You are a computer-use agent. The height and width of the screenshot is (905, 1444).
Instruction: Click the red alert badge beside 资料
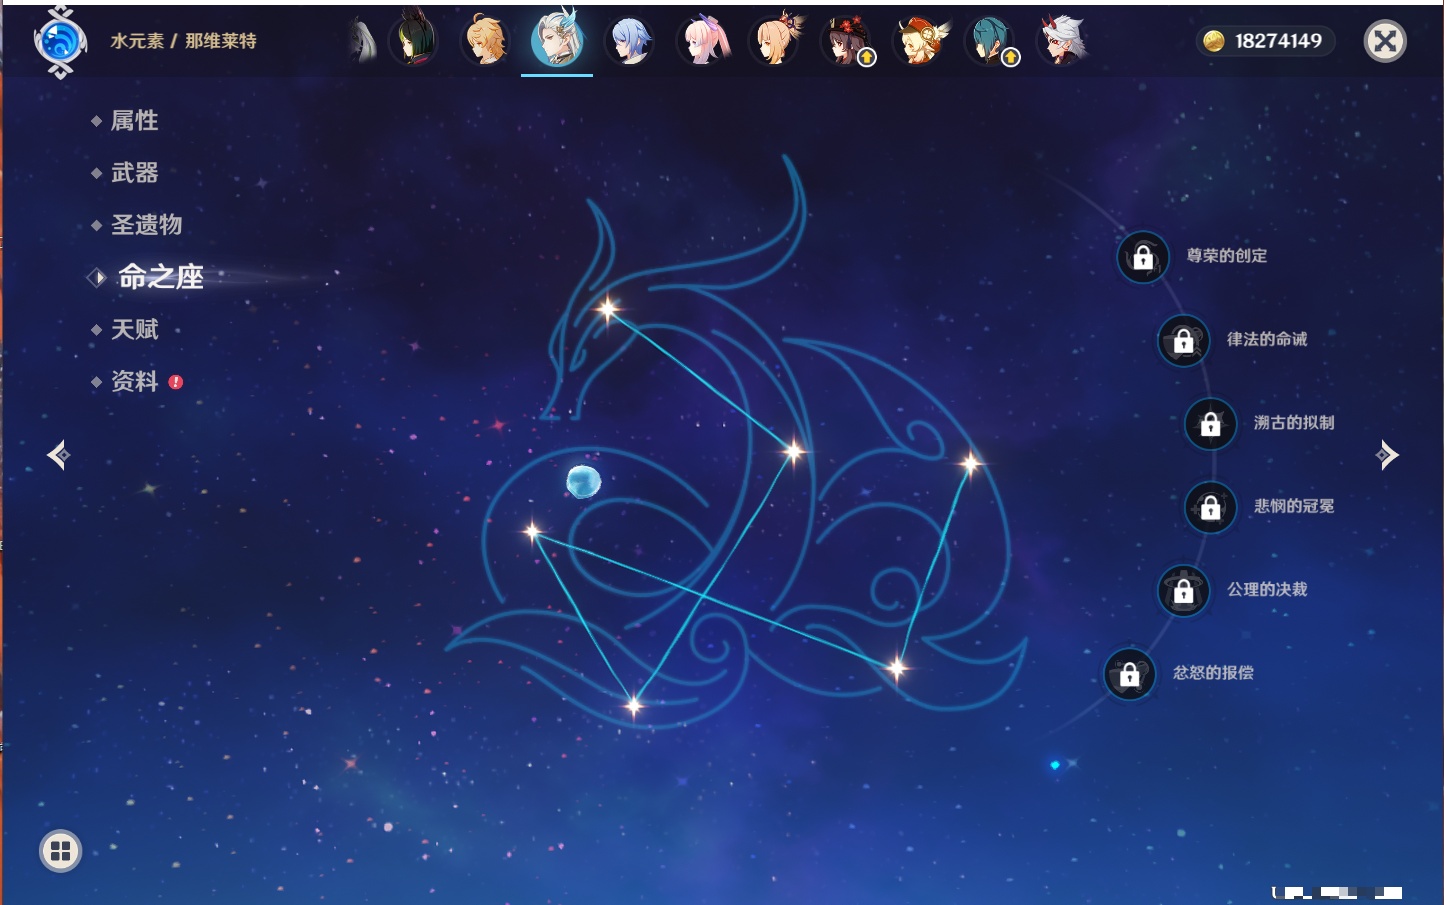coord(176,382)
